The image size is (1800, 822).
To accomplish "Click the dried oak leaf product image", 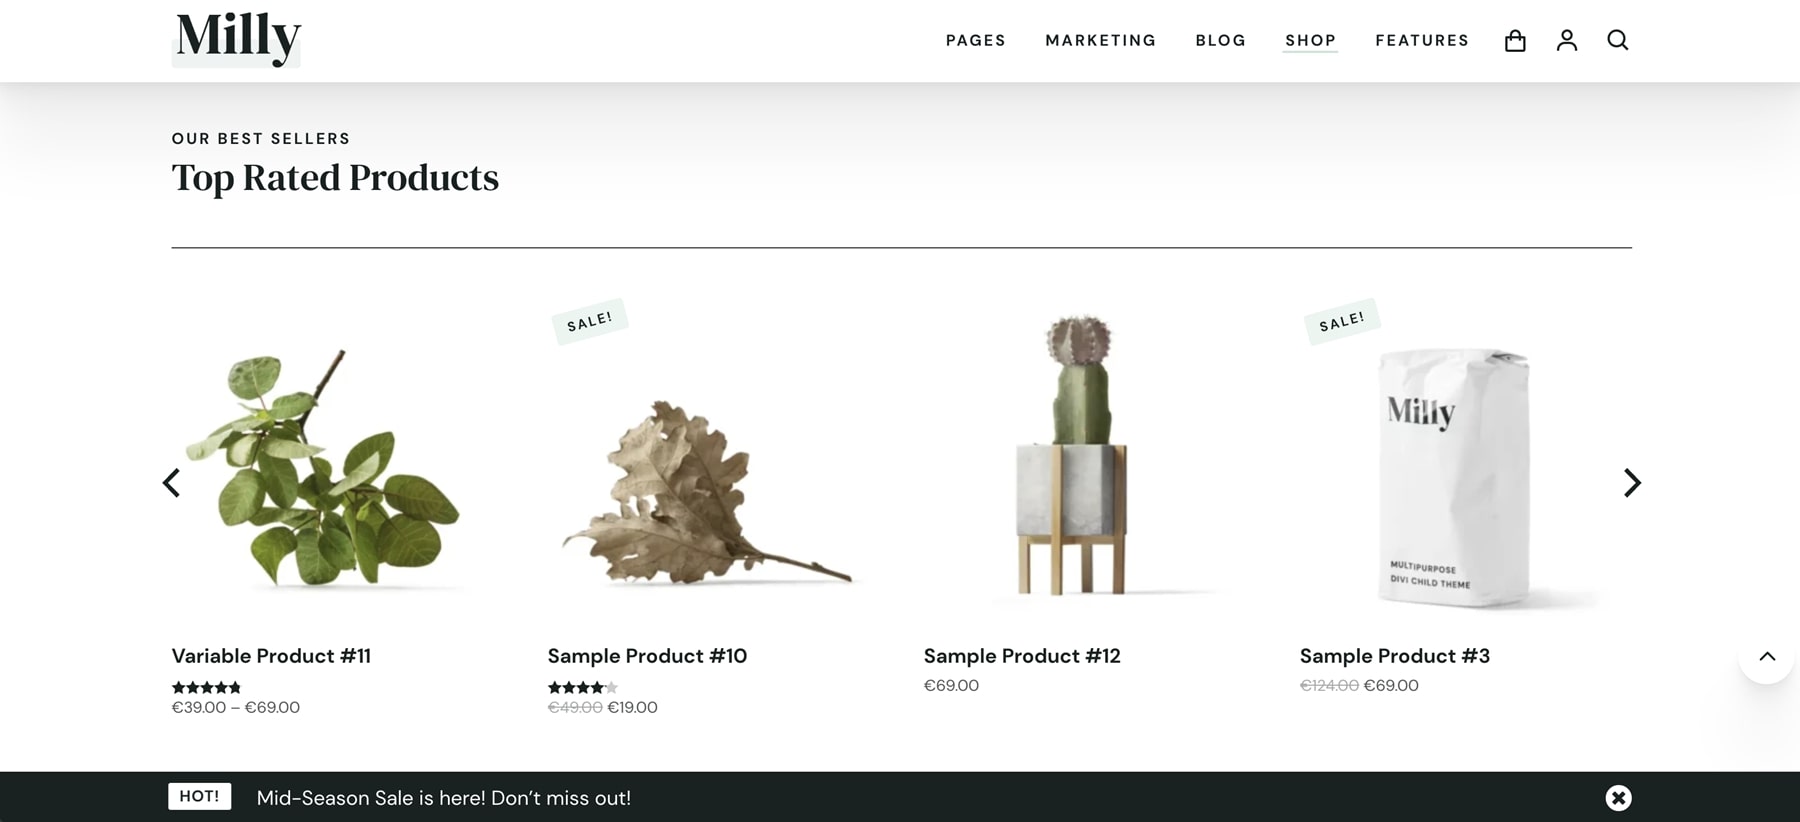I will coord(700,490).
